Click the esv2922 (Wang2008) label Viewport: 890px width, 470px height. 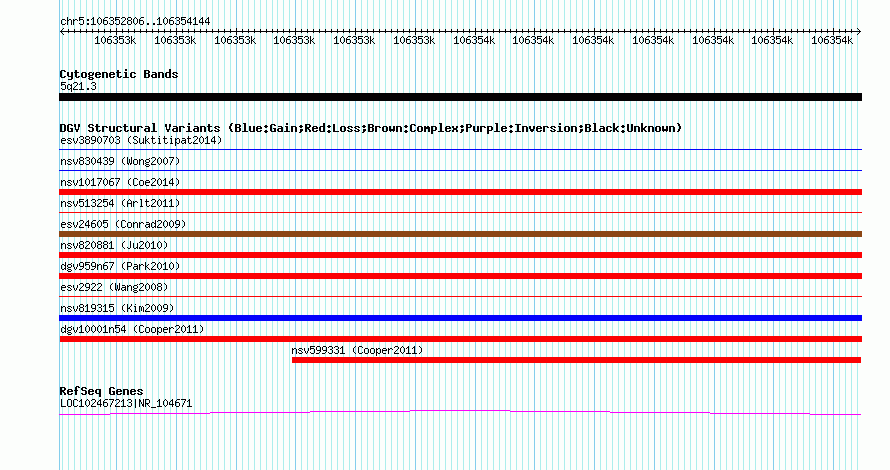[114, 287]
